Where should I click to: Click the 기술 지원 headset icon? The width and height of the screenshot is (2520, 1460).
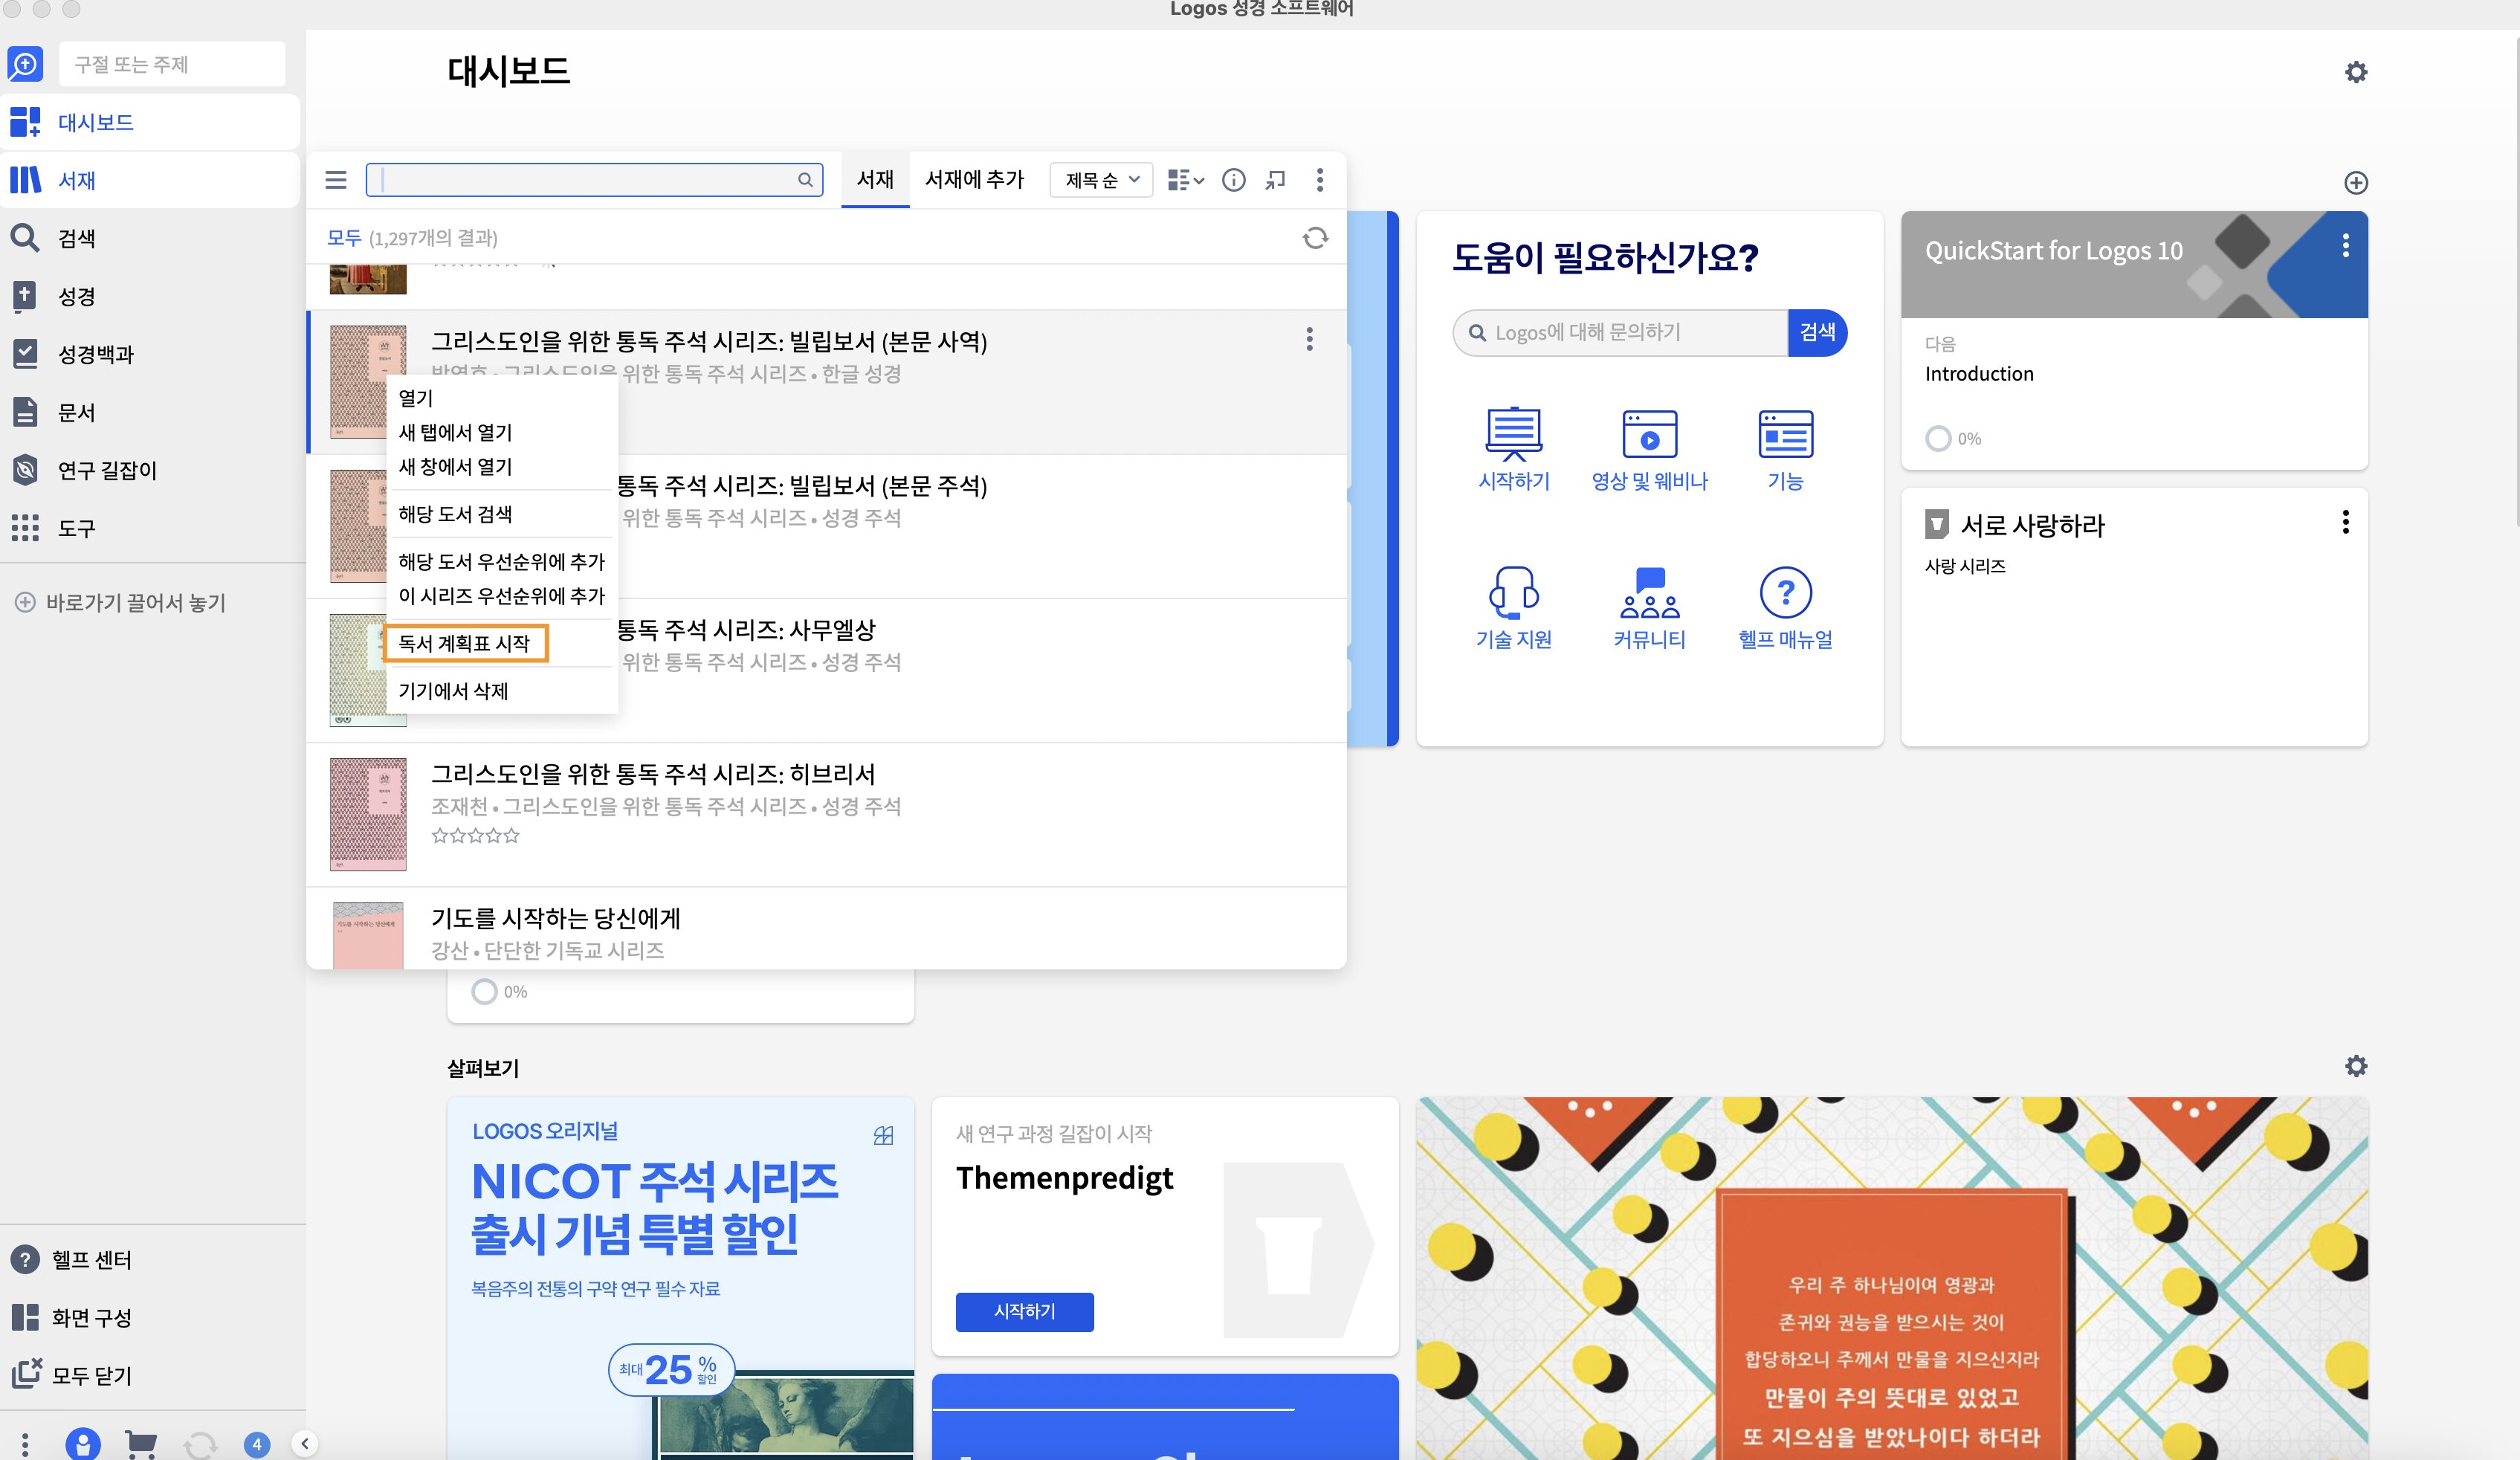coord(1513,592)
